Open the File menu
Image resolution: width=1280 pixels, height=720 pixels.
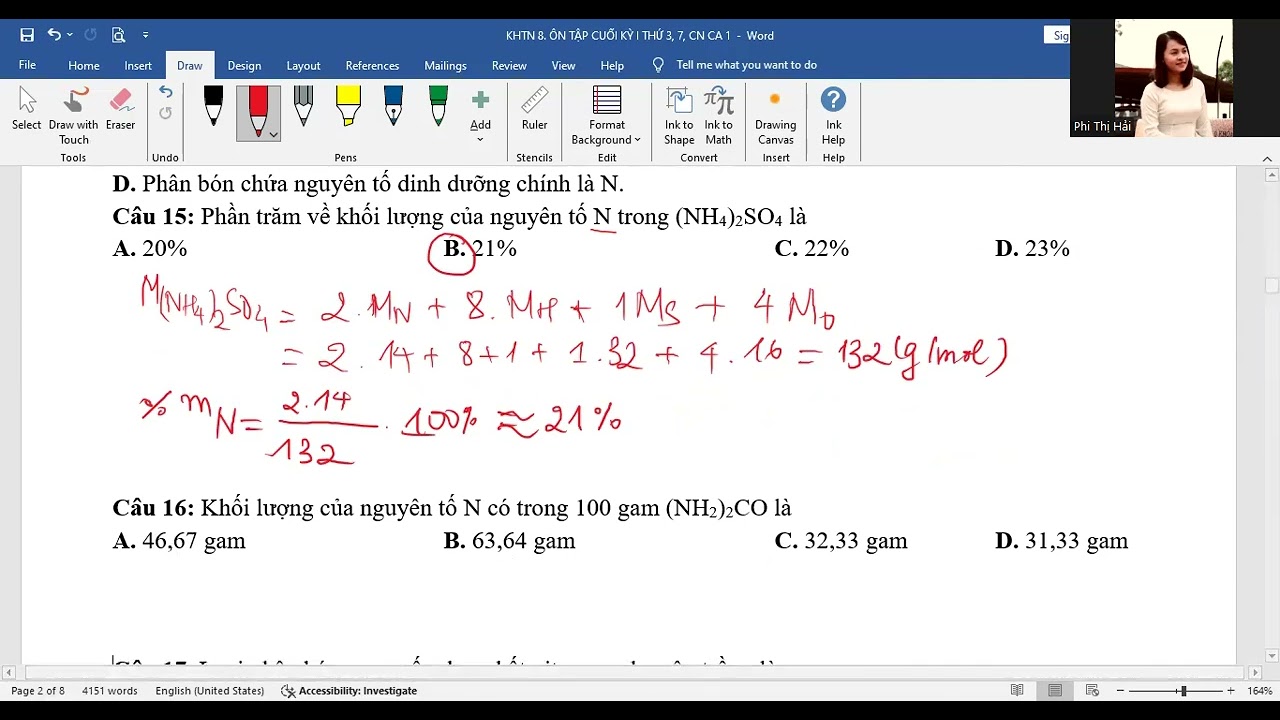tap(27, 65)
